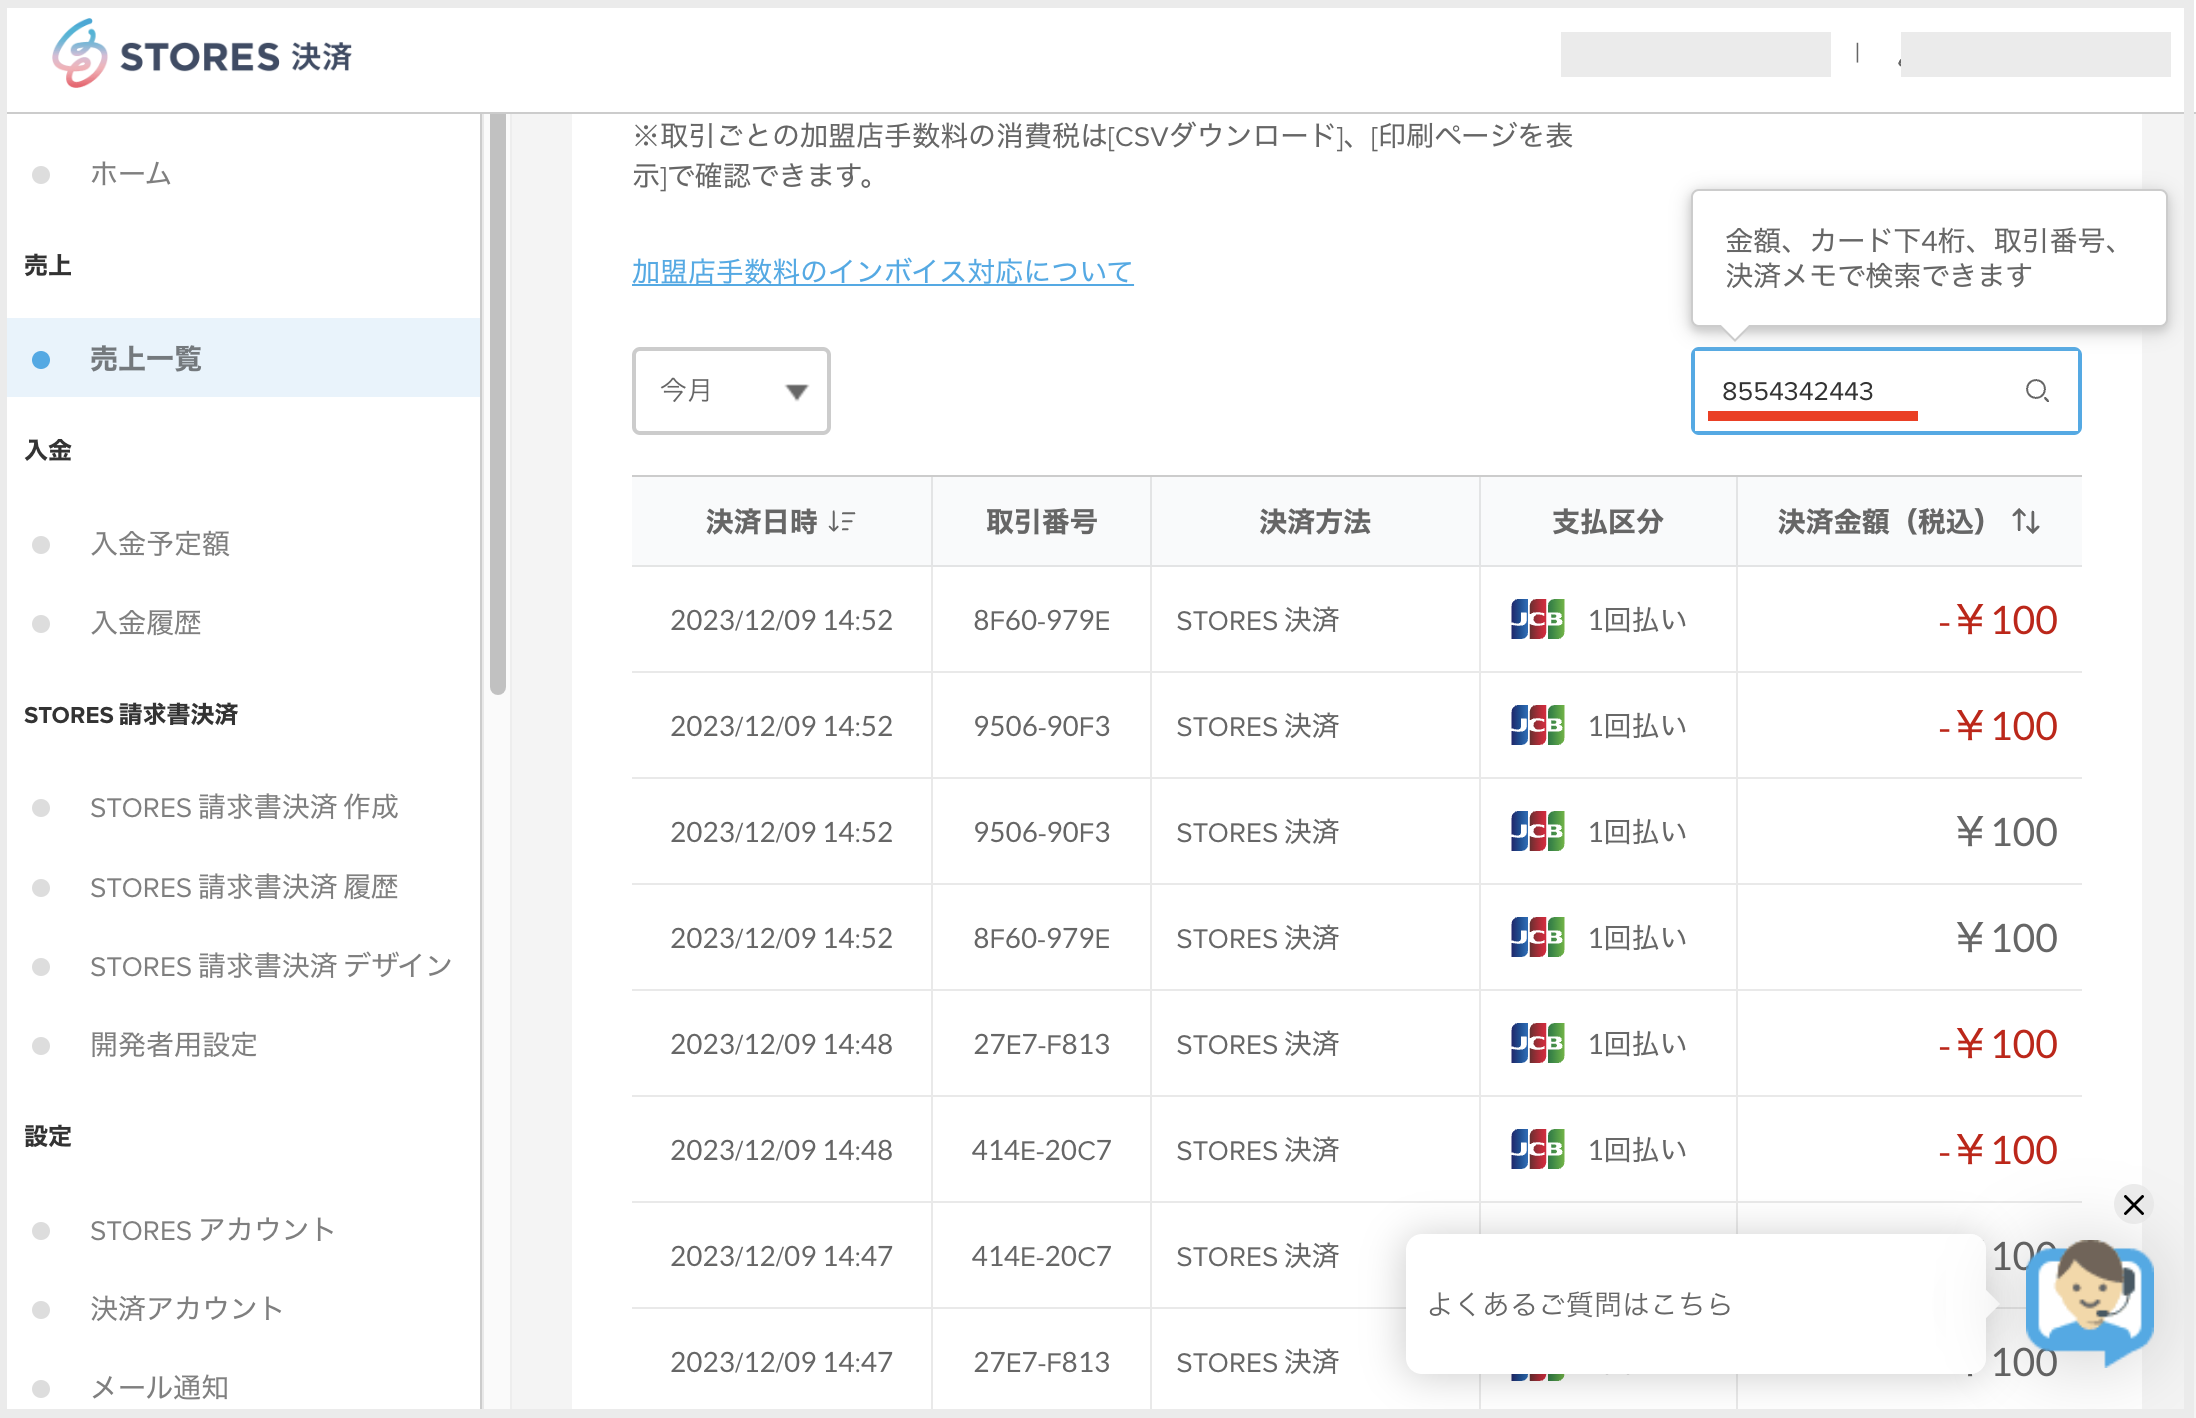Open 入金履歴 in sidebar
The height and width of the screenshot is (1418, 2196).
pos(146,623)
